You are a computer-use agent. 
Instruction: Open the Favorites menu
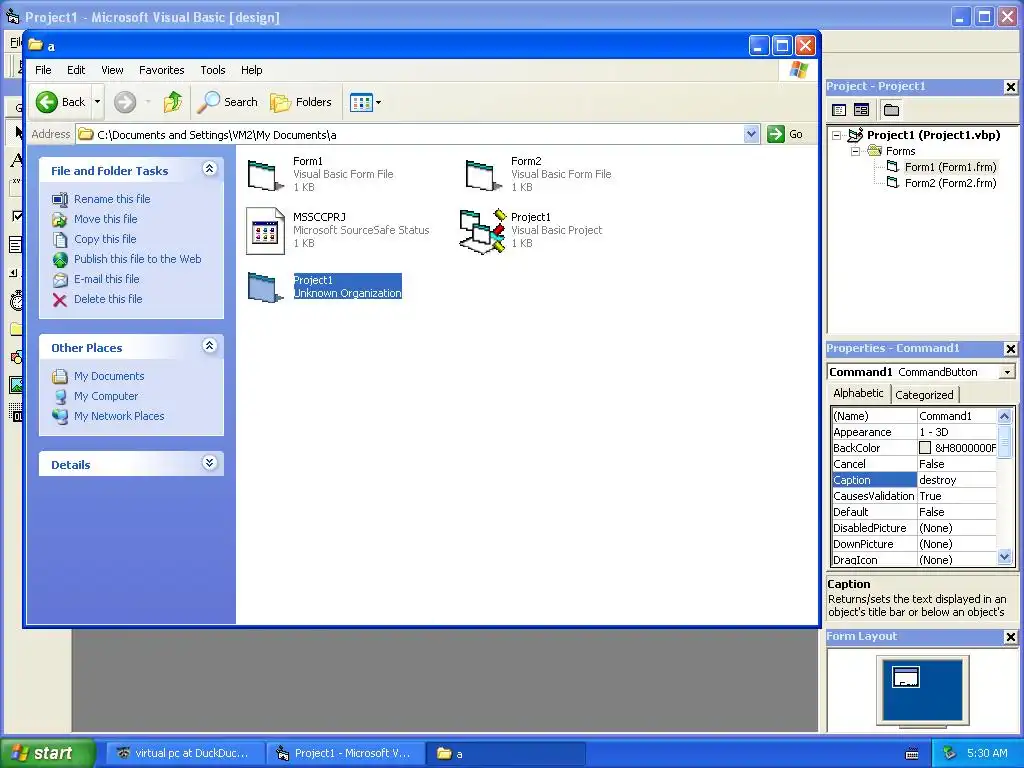pyautogui.click(x=161, y=70)
